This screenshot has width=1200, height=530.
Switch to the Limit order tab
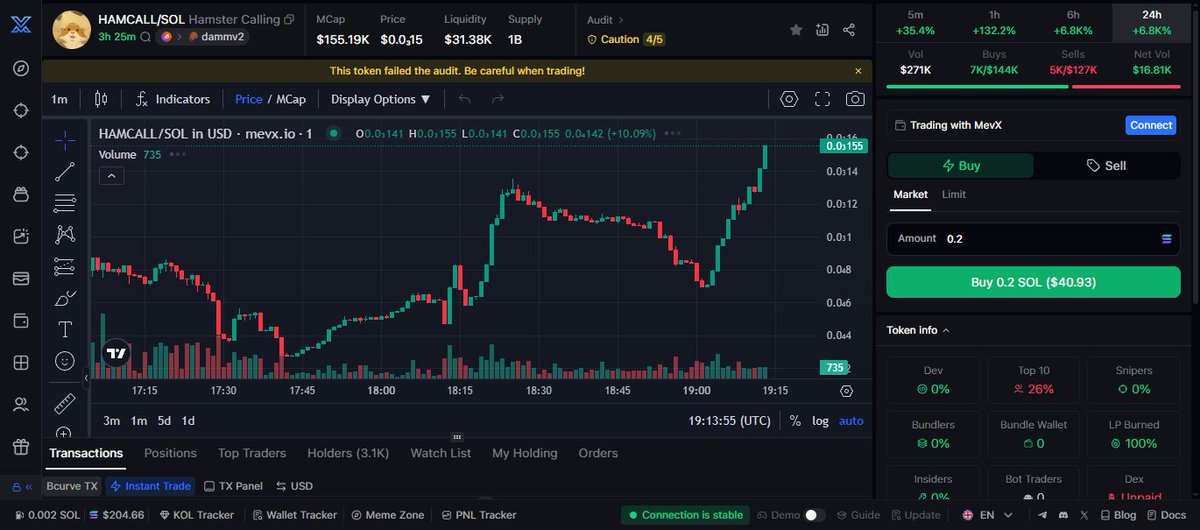click(x=954, y=194)
